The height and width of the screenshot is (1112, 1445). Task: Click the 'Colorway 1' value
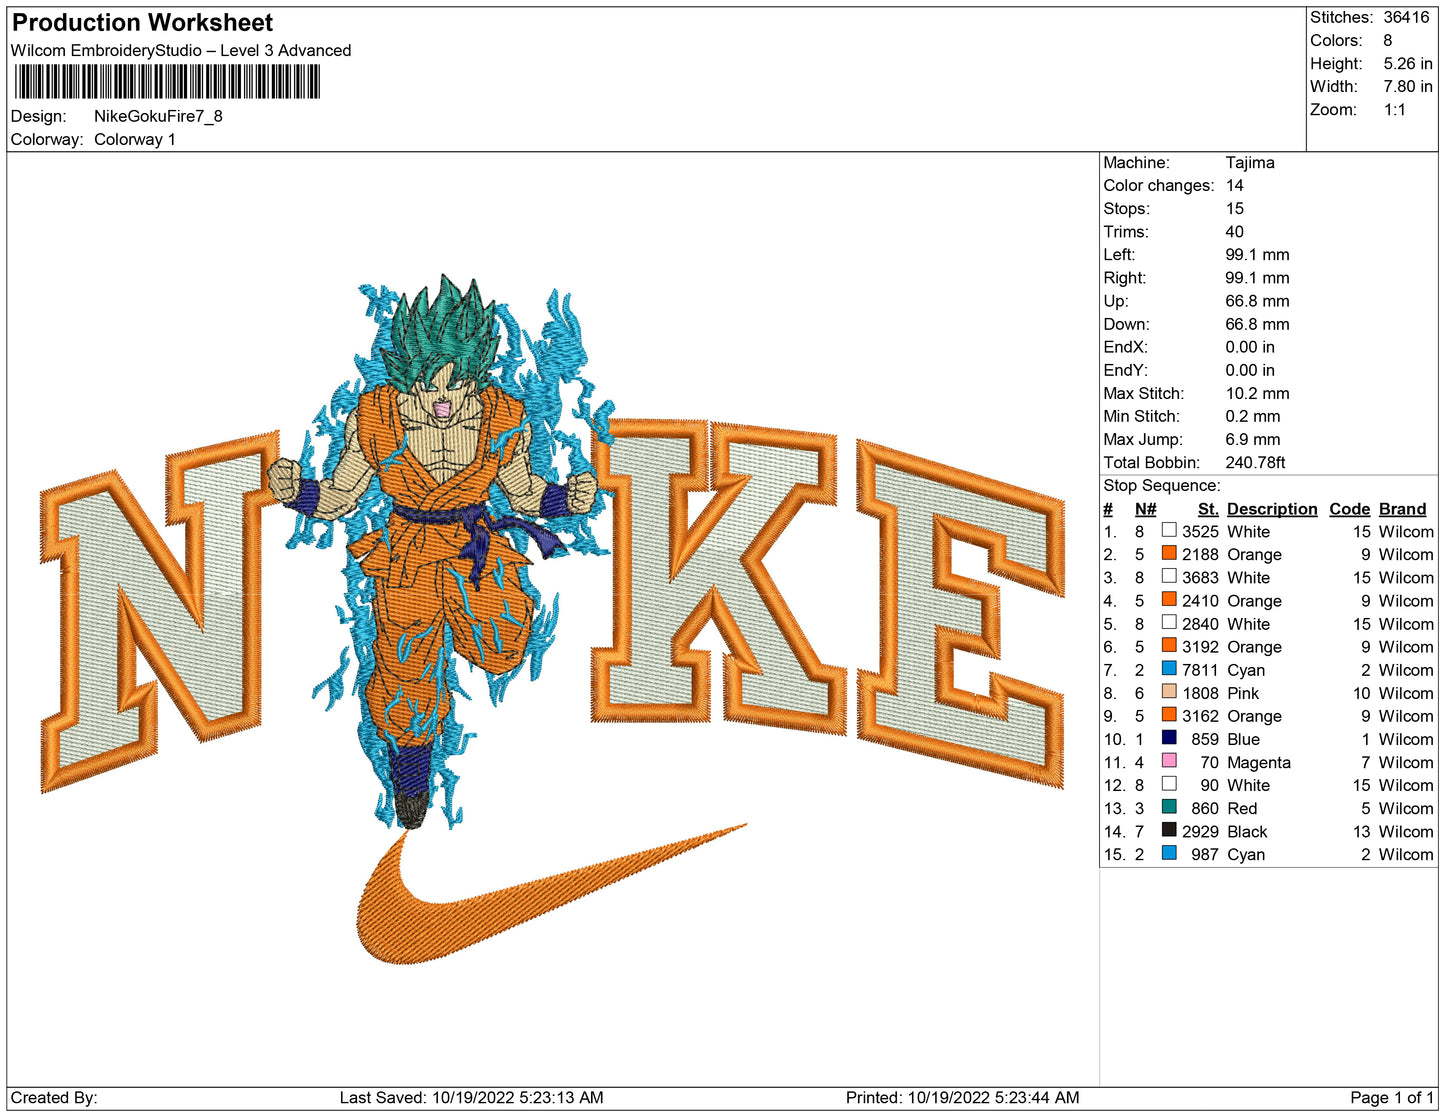tap(135, 139)
